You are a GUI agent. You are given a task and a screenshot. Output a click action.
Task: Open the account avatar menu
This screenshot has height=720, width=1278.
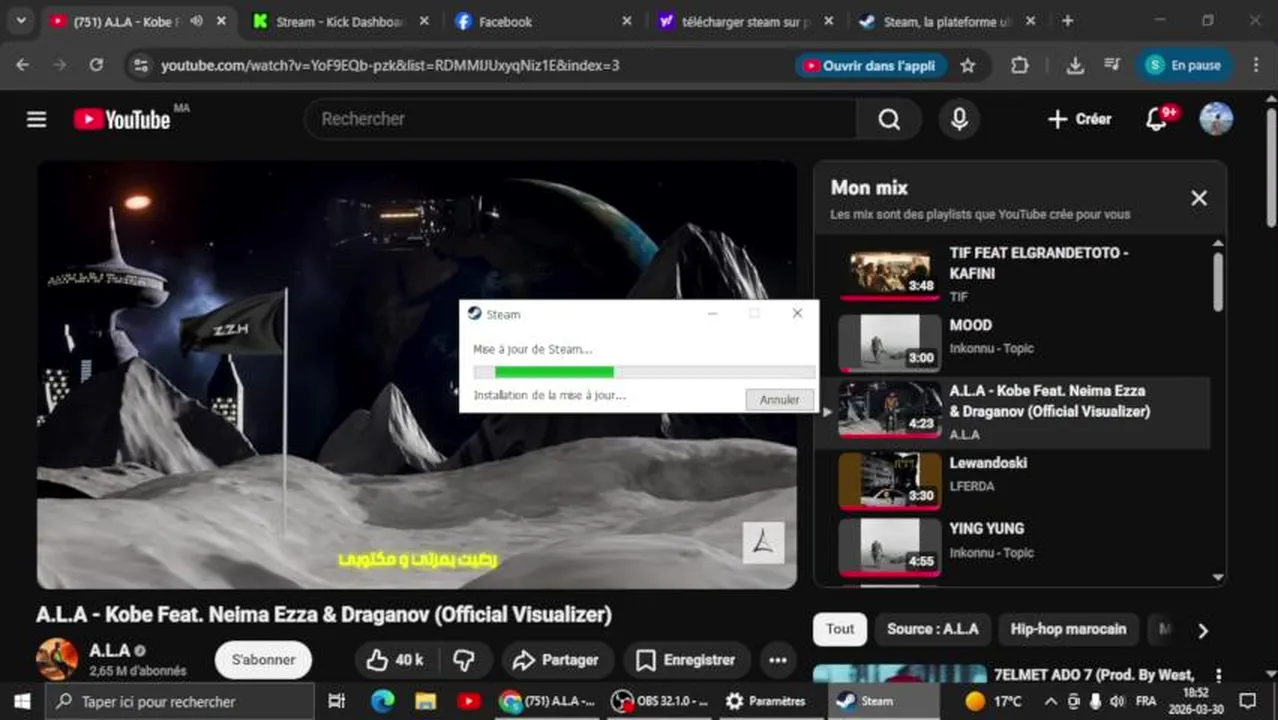pos(1216,118)
